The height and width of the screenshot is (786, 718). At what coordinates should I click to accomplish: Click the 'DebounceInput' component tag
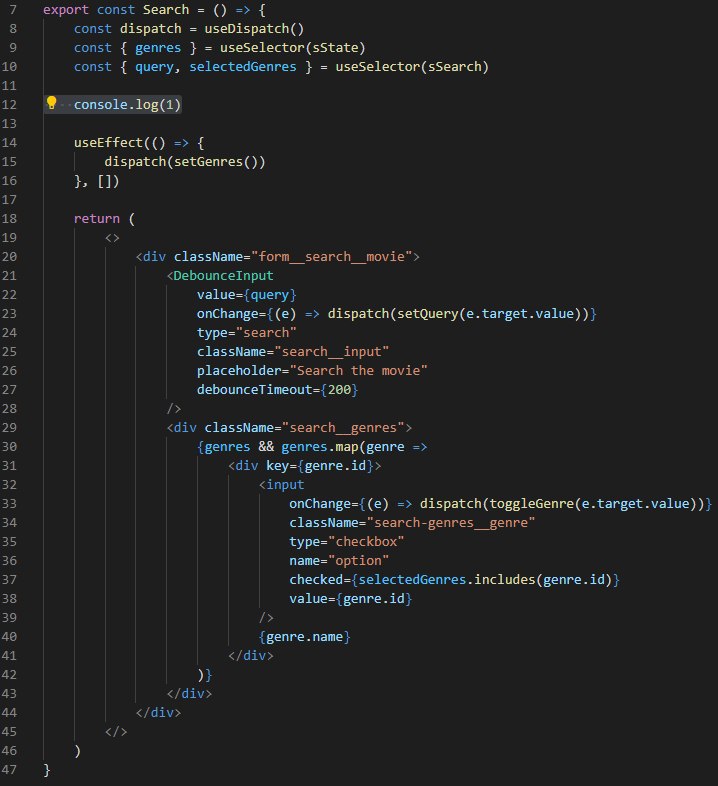pyautogui.click(x=223, y=276)
